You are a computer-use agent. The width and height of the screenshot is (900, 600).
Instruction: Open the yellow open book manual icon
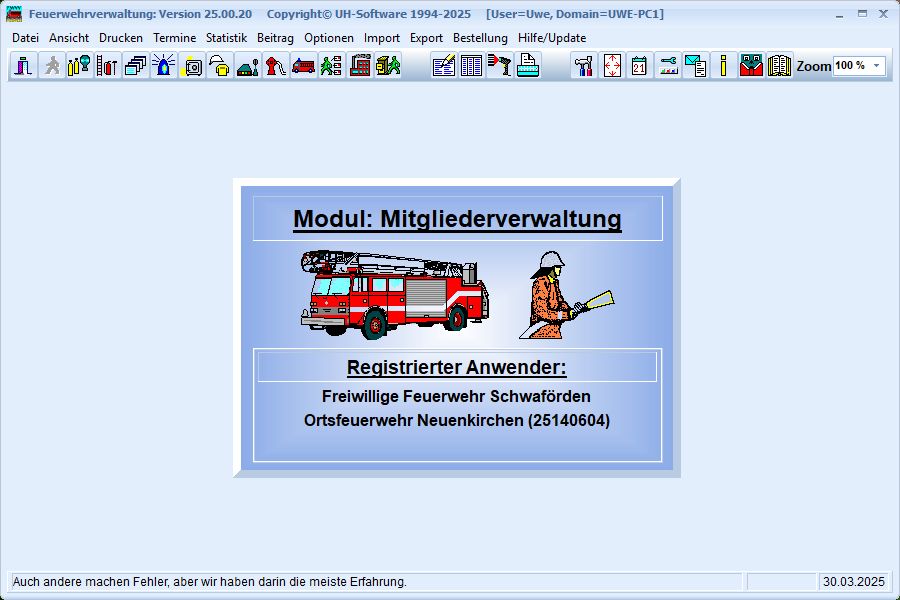coord(779,65)
